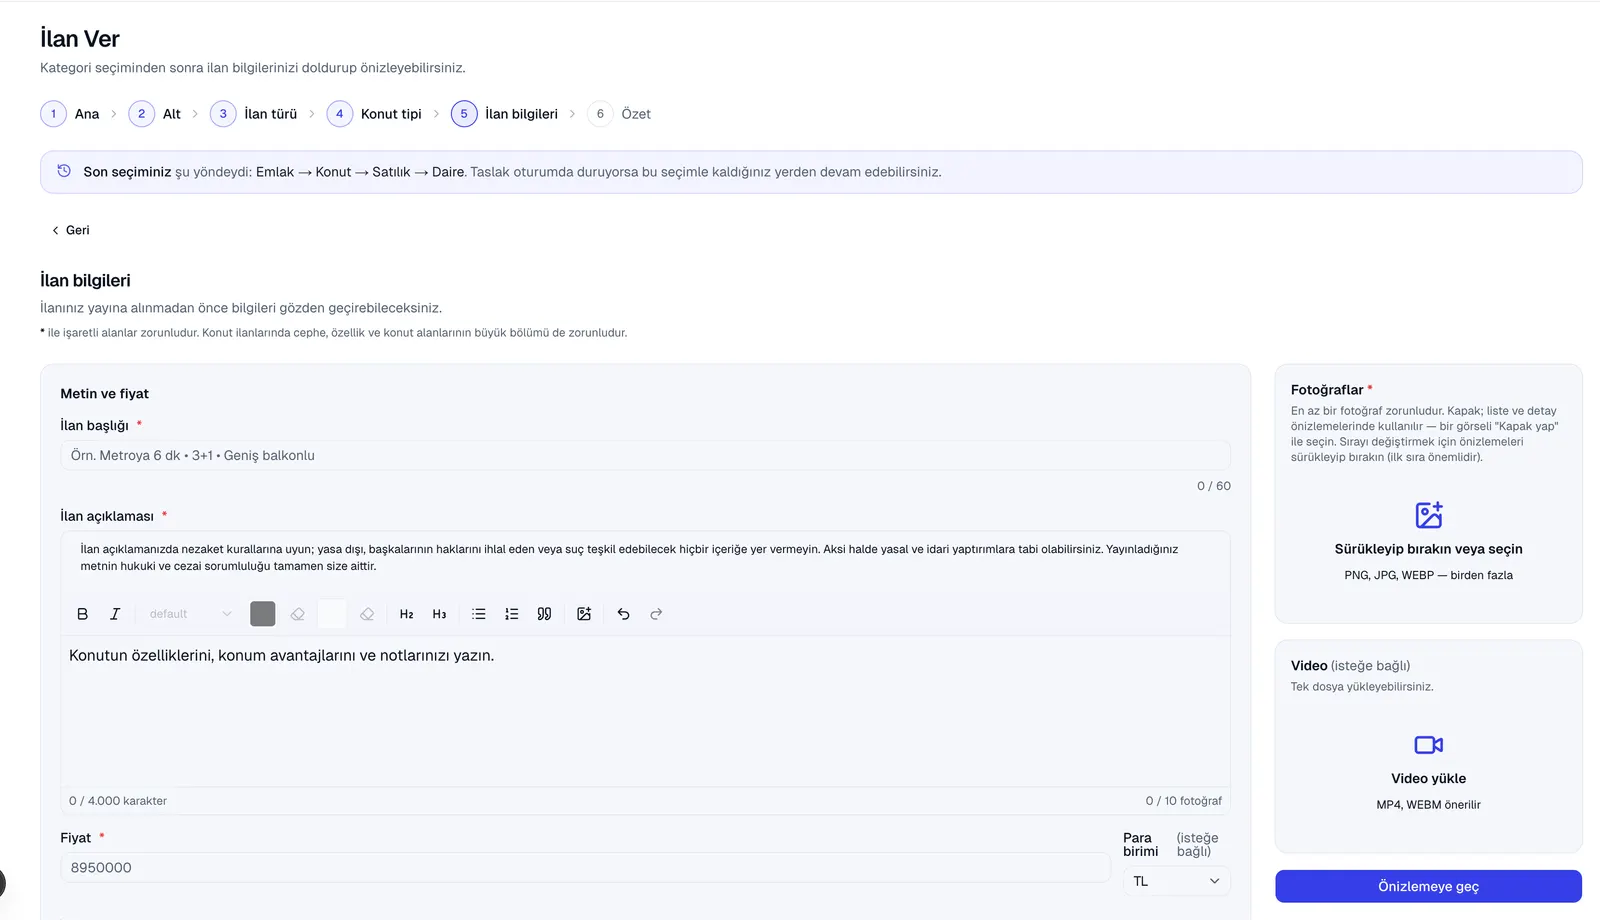
Task: Click the '0 / 10 fotoğraf' counter
Action: [x=1184, y=801]
